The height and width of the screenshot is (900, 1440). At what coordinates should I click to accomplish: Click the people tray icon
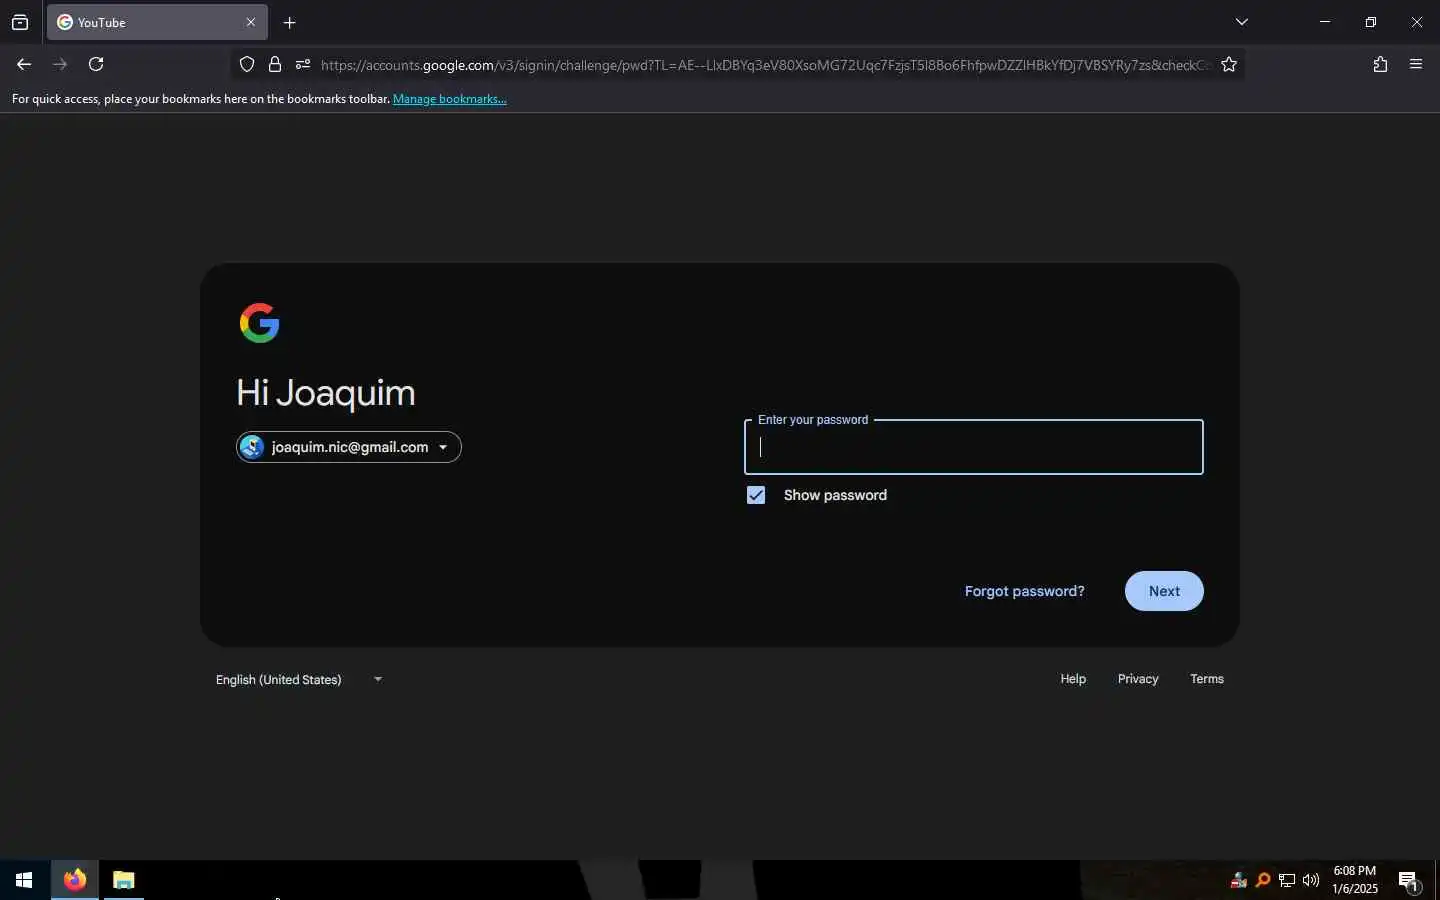click(x=1239, y=880)
